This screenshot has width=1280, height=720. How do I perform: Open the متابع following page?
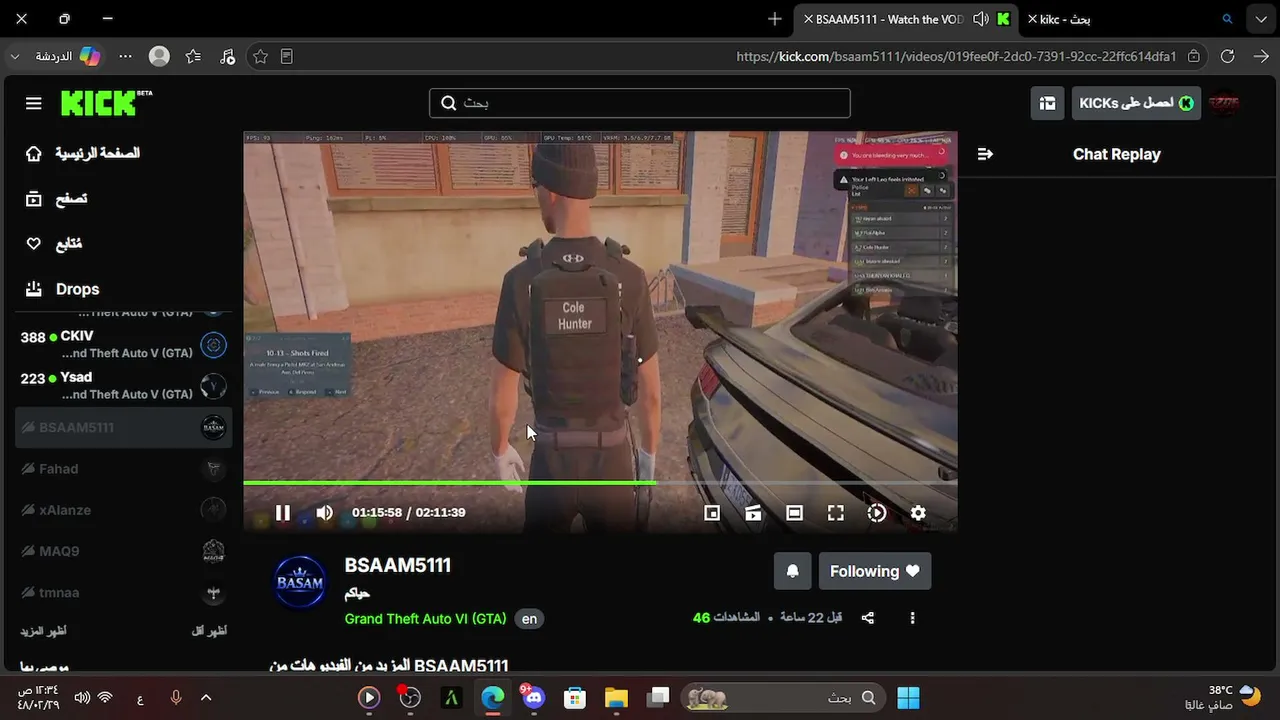click(53, 244)
